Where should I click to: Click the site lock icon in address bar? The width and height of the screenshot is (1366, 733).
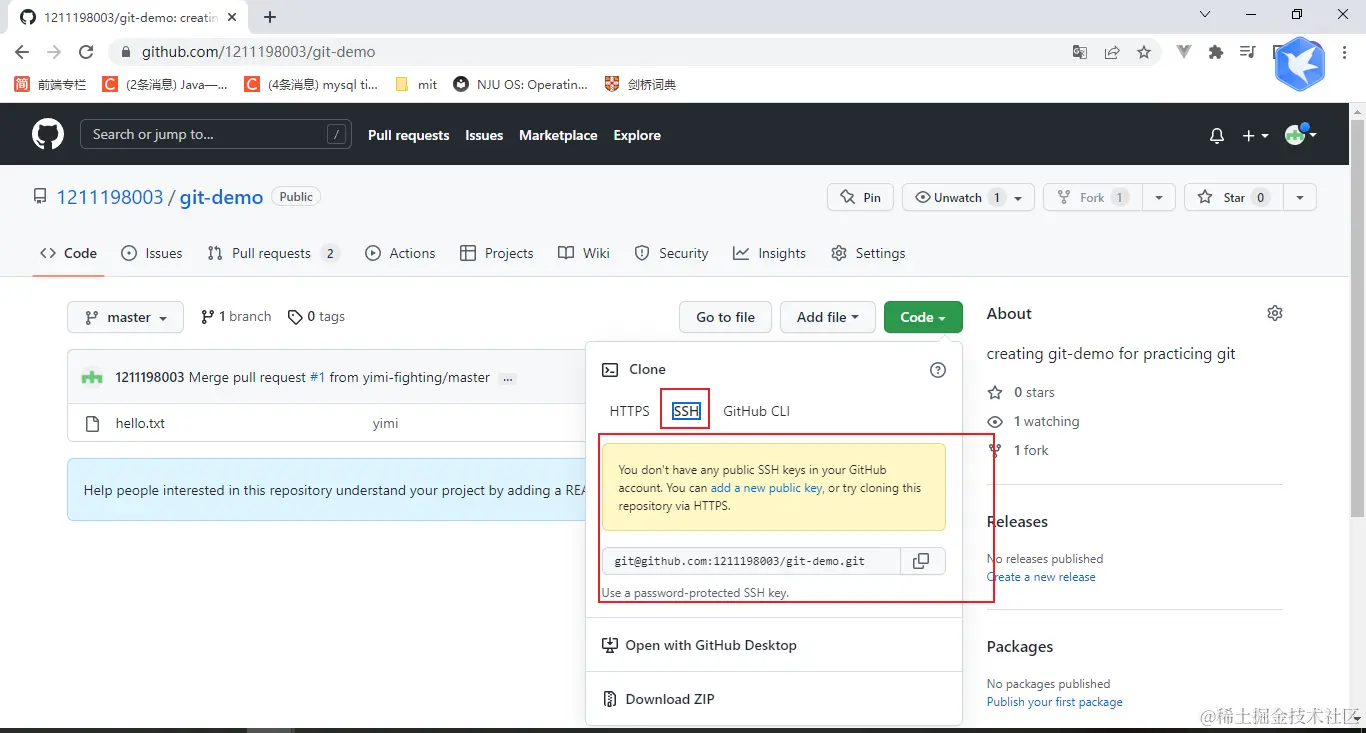tap(126, 52)
